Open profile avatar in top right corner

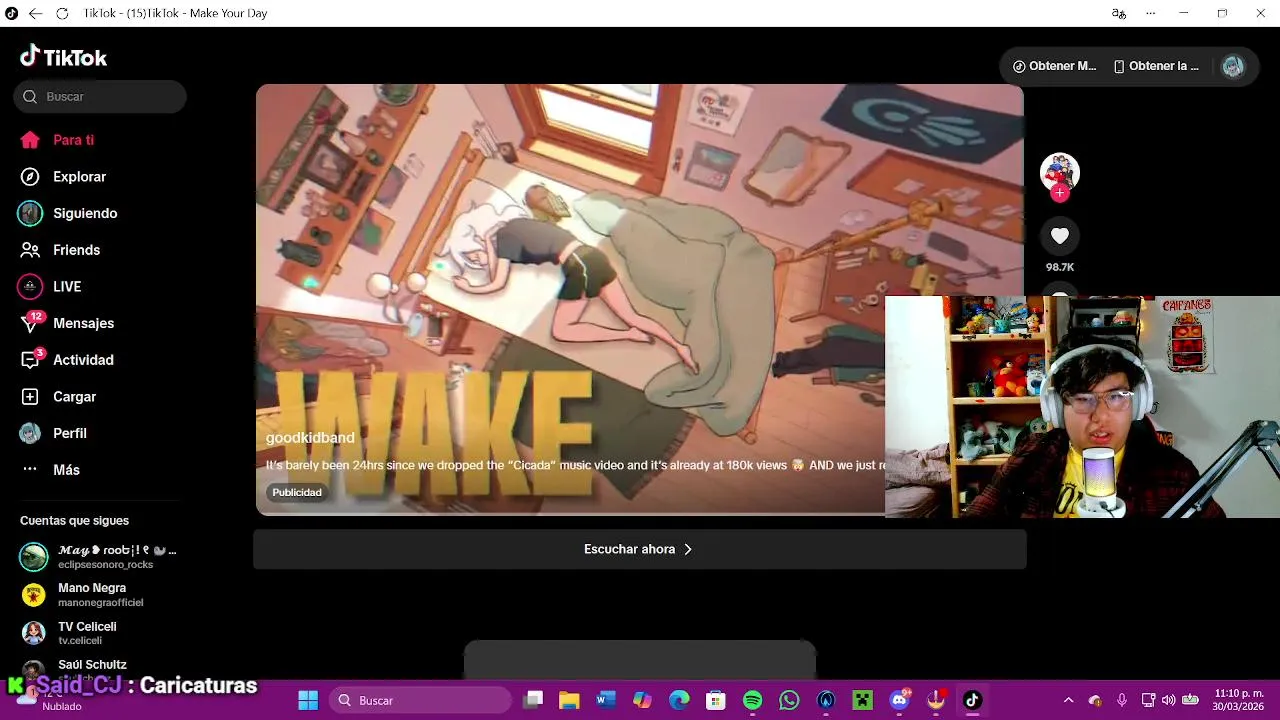(x=1233, y=66)
